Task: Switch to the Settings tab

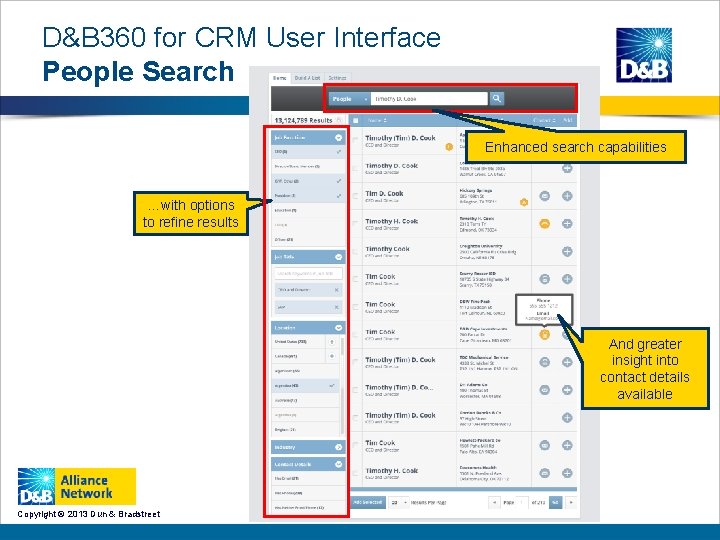Action: tap(337, 78)
